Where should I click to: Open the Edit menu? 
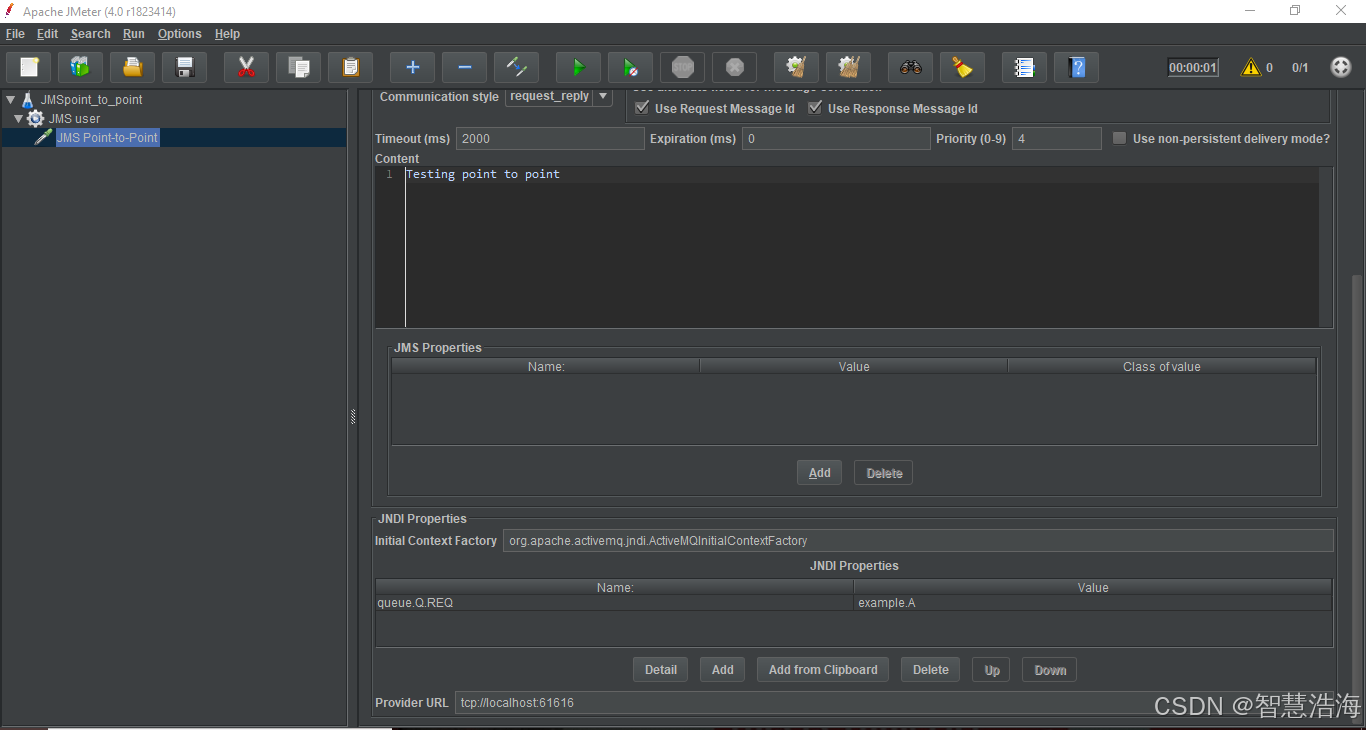pyautogui.click(x=47, y=34)
